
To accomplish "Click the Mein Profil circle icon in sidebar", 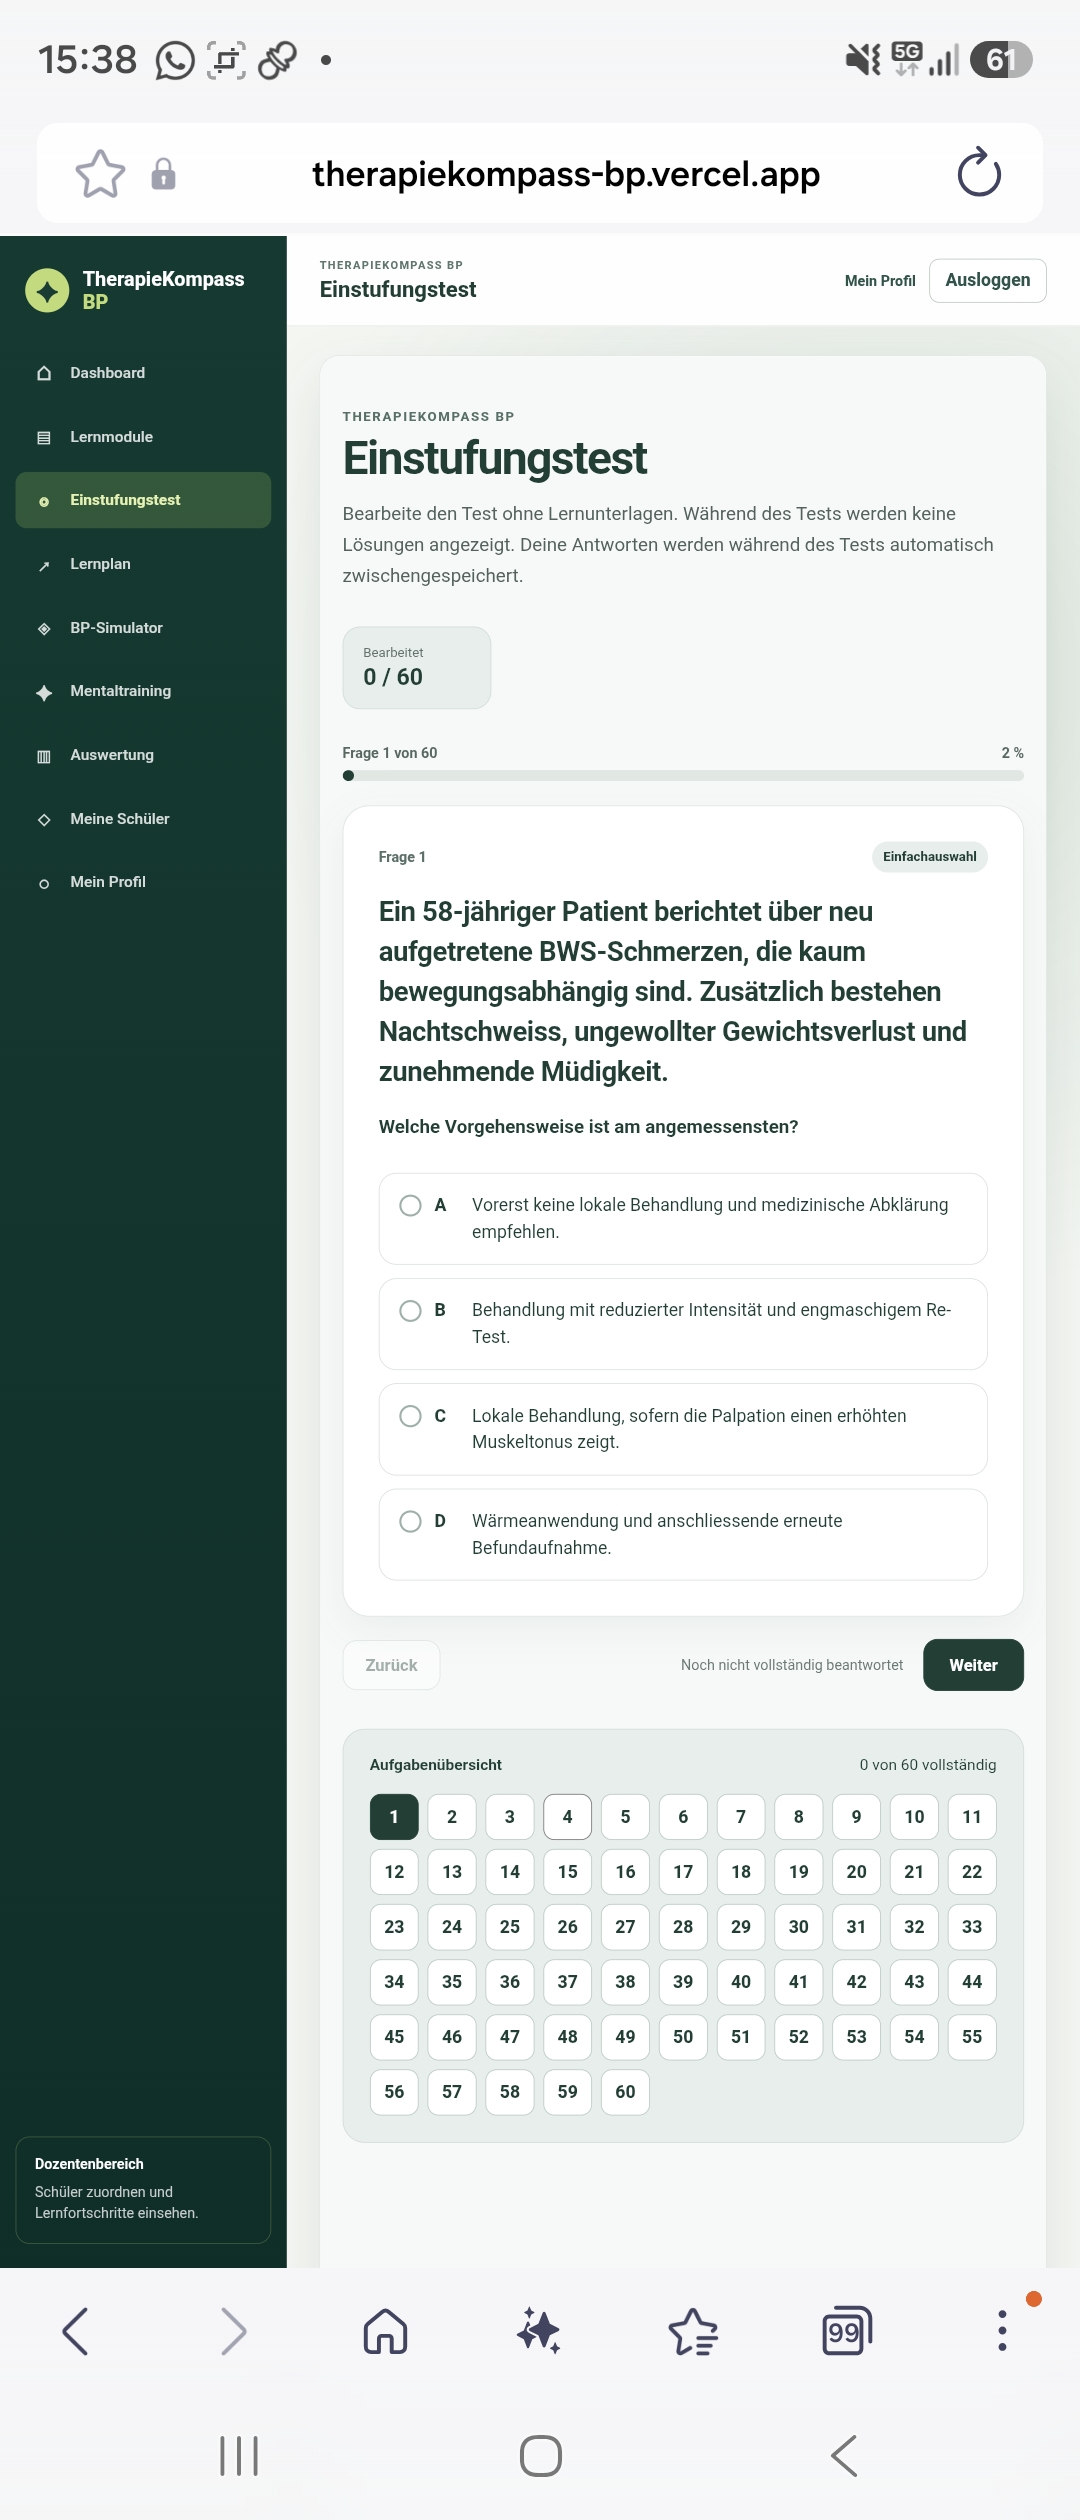I will (44, 883).
